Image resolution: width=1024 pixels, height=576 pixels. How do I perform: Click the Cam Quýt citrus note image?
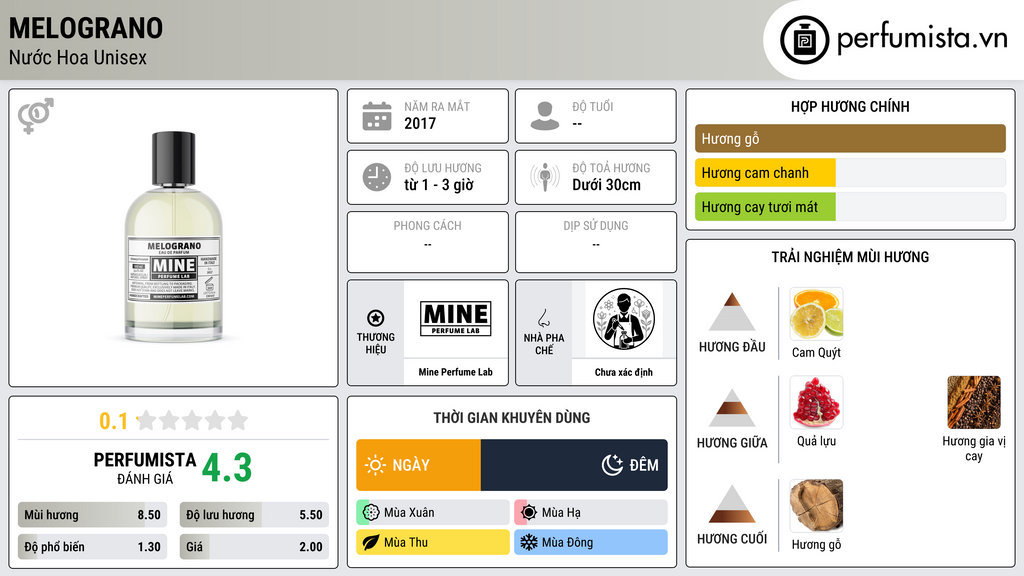[x=816, y=314]
